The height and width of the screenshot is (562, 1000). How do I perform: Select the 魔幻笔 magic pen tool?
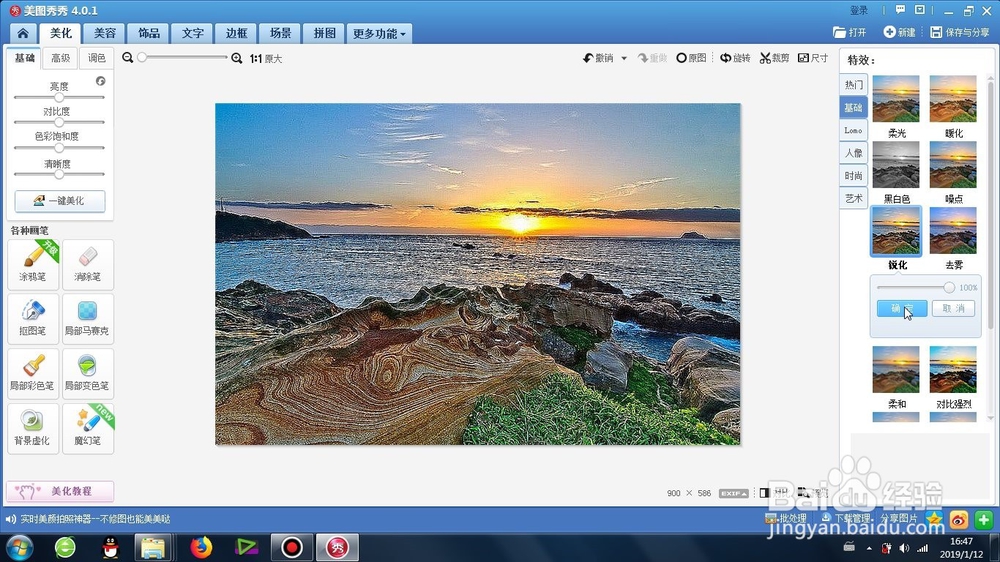point(87,427)
